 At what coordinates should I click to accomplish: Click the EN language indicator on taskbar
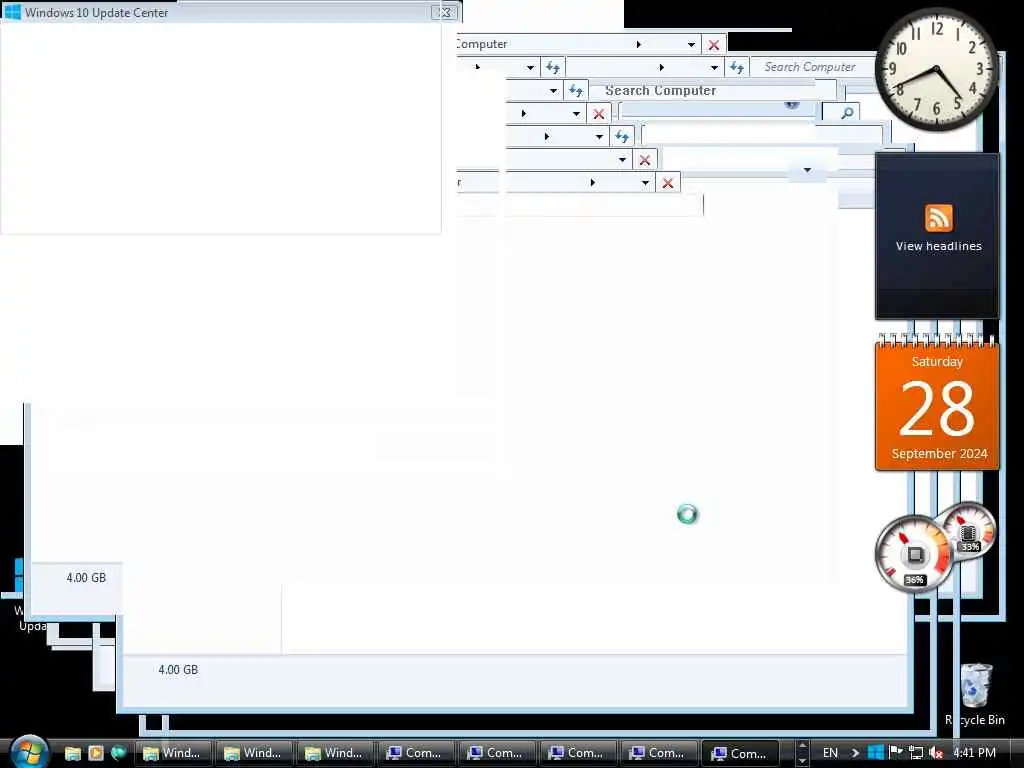click(x=830, y=752)
